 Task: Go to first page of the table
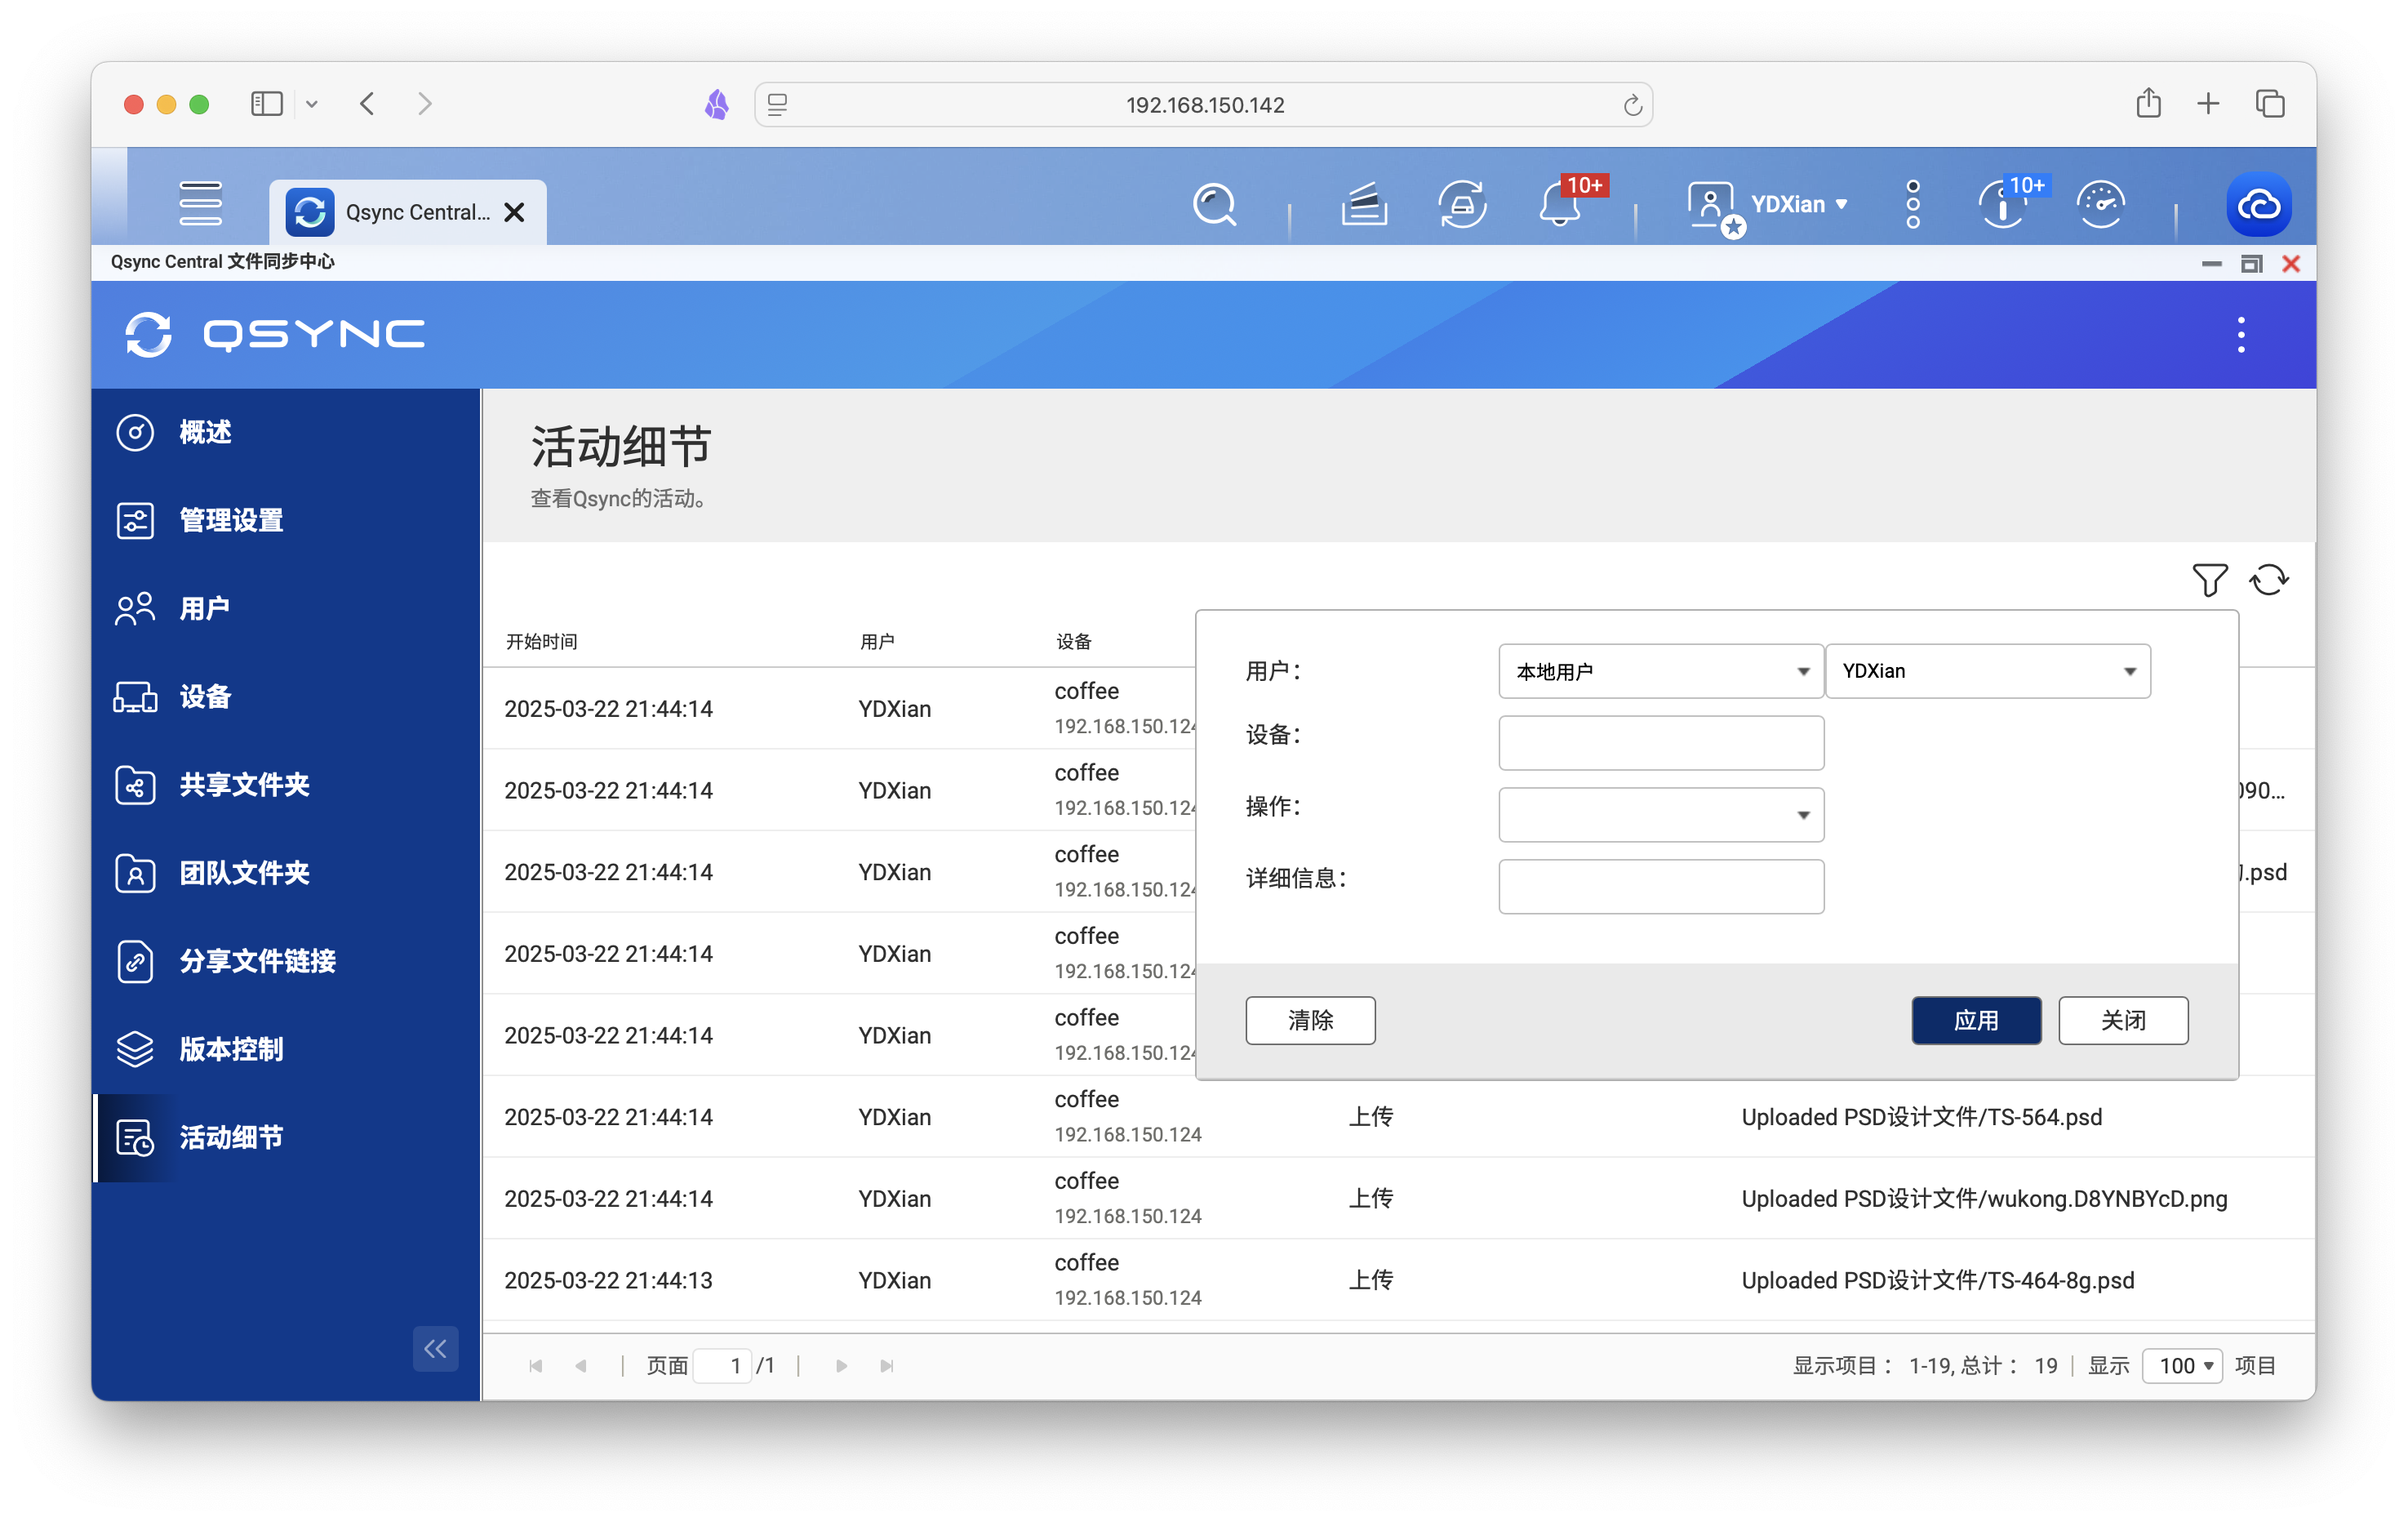[x=535, y=1366]
